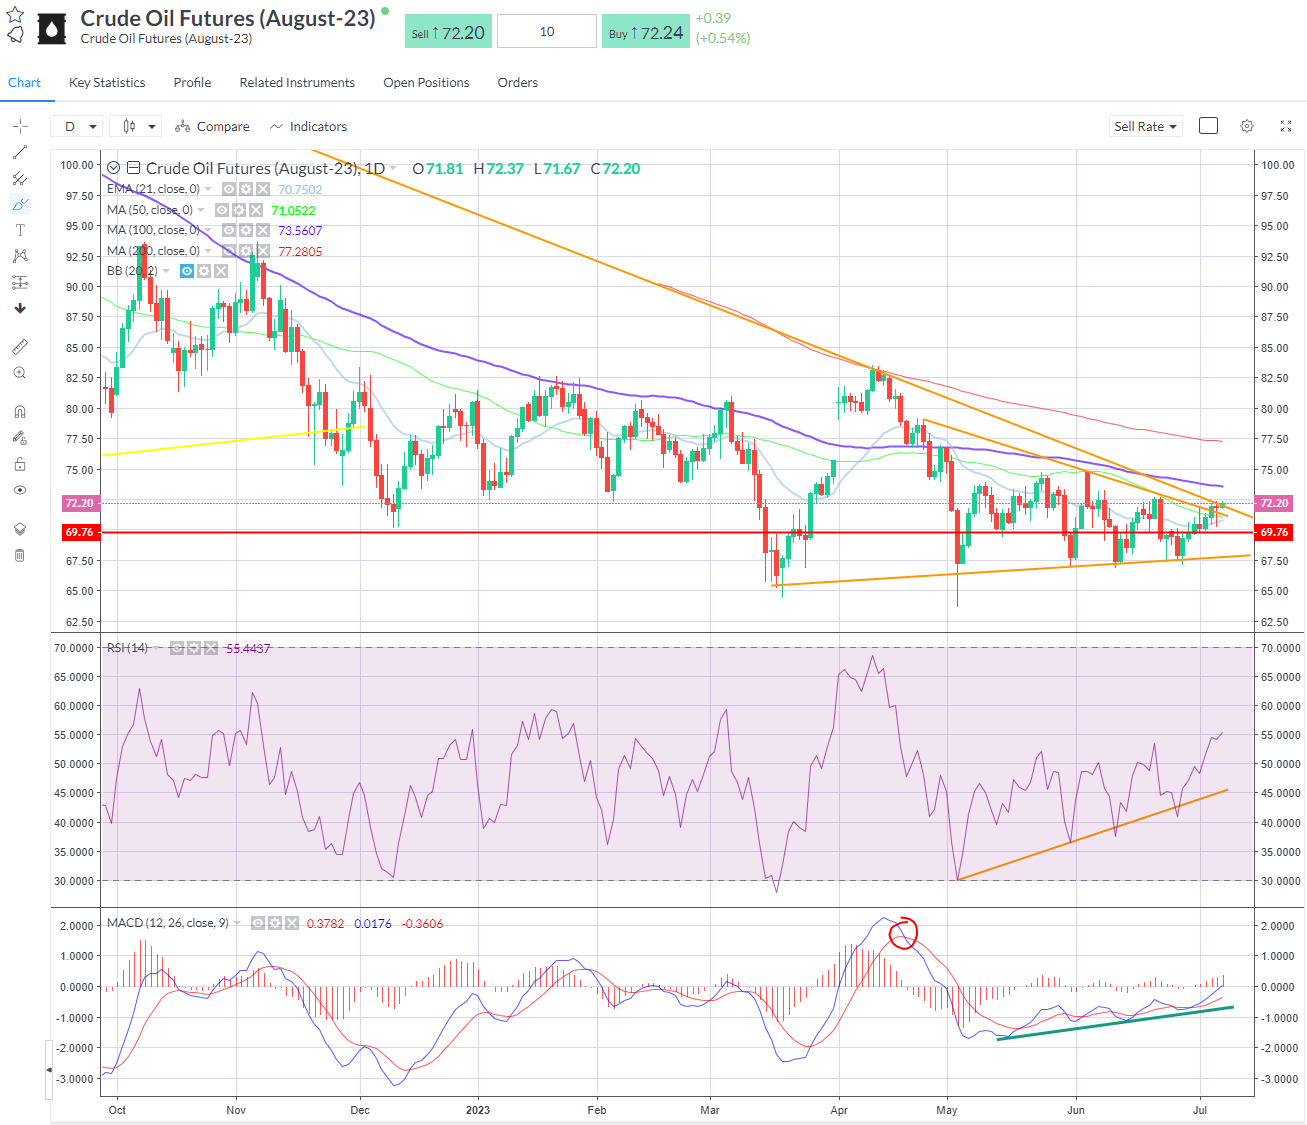Click the Sell 72.20 button
The width and height of the screenshot is (1307, 1125).
pyautogui.click(x=447, y=32)
